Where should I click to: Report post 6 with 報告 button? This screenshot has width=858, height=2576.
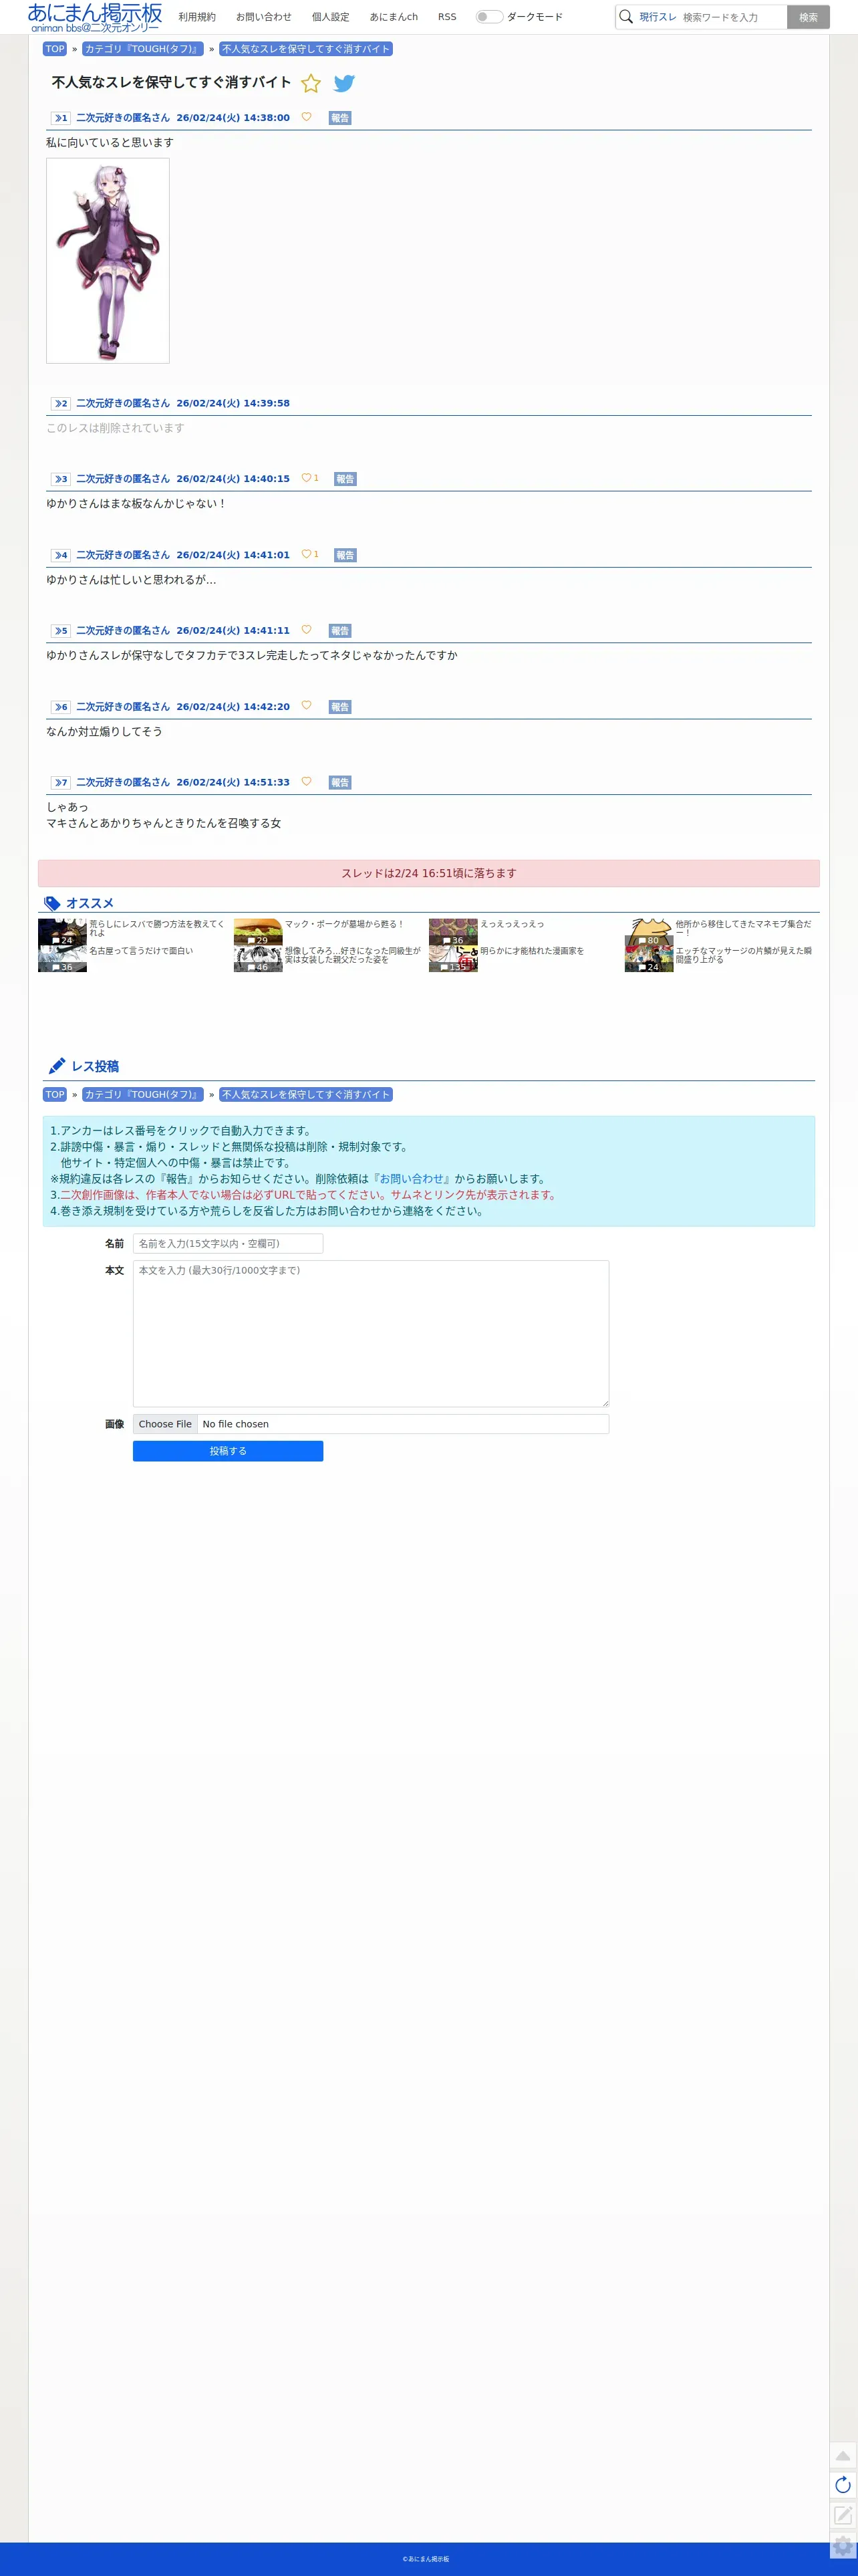pyautogui.click(x=340, y=707)
